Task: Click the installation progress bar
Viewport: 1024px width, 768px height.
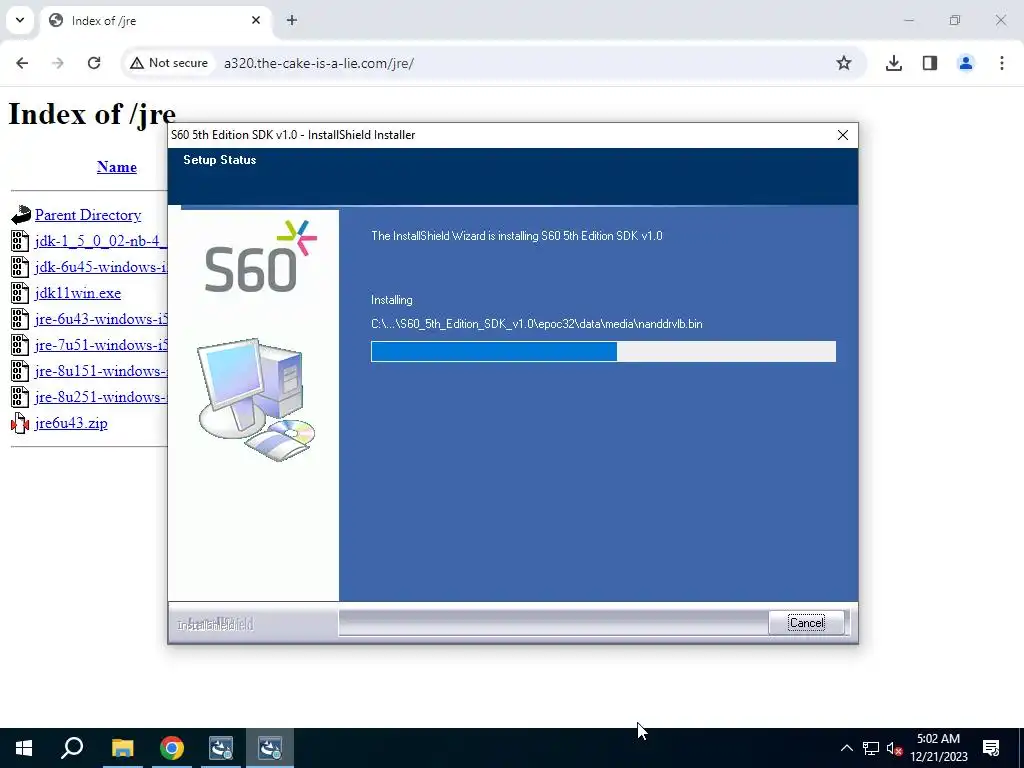Action: pos(603,351)
